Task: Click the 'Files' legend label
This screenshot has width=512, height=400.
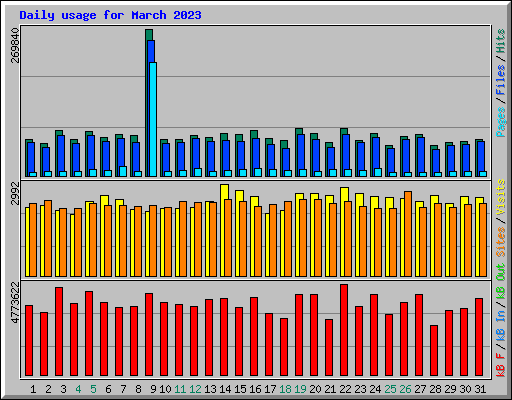Action: click(x=501, y=80)
